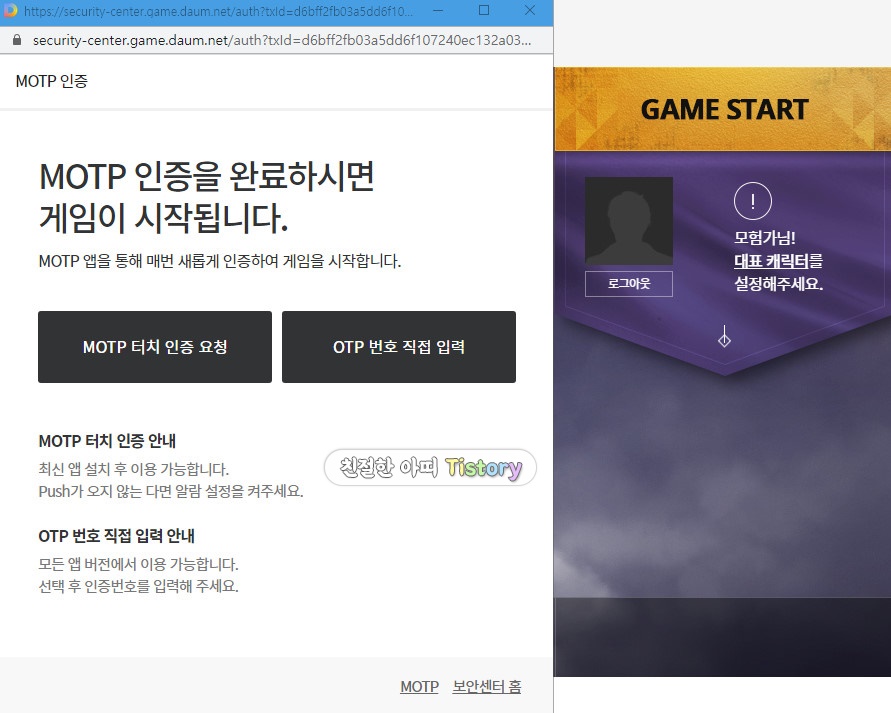Click the MOTP 앱을 통해 매번 새롭게 인증 description
The image size is (891, 713).
[220, 261]
